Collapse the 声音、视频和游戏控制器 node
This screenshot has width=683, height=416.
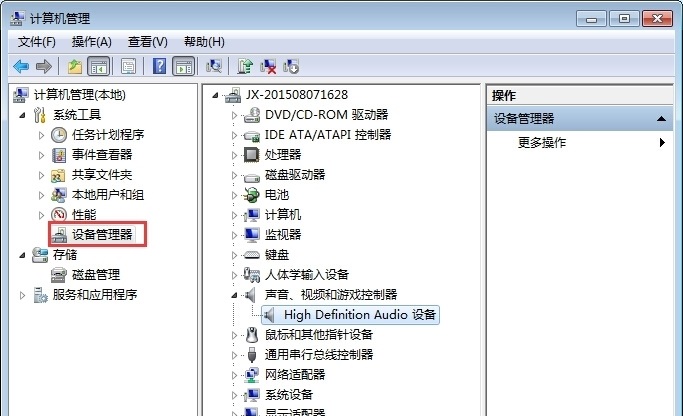tap(234, 295)
